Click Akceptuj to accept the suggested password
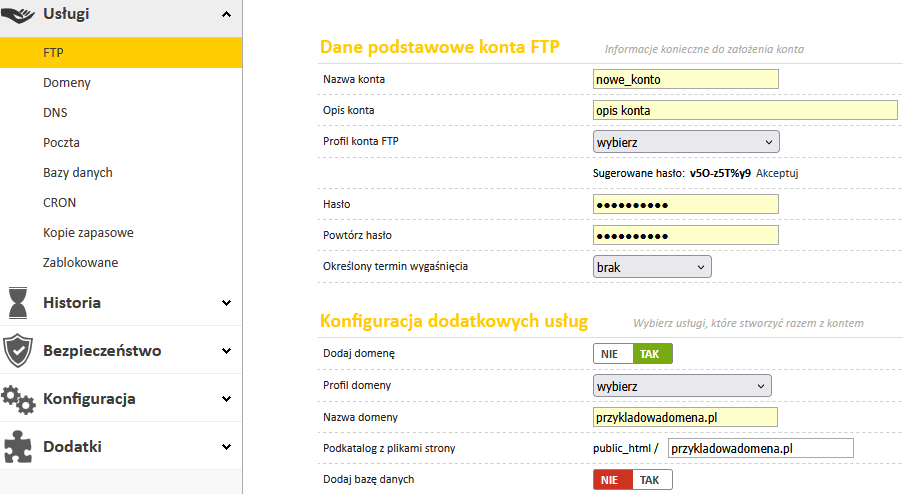903x494 pixels. pos(777,173)
